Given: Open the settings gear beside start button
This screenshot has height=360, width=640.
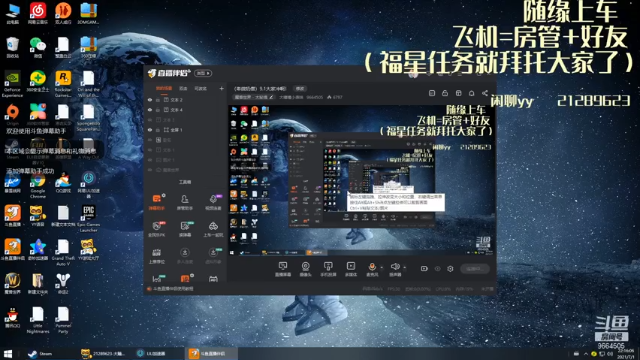Looking at the screenshot, I should click(450, 269).
